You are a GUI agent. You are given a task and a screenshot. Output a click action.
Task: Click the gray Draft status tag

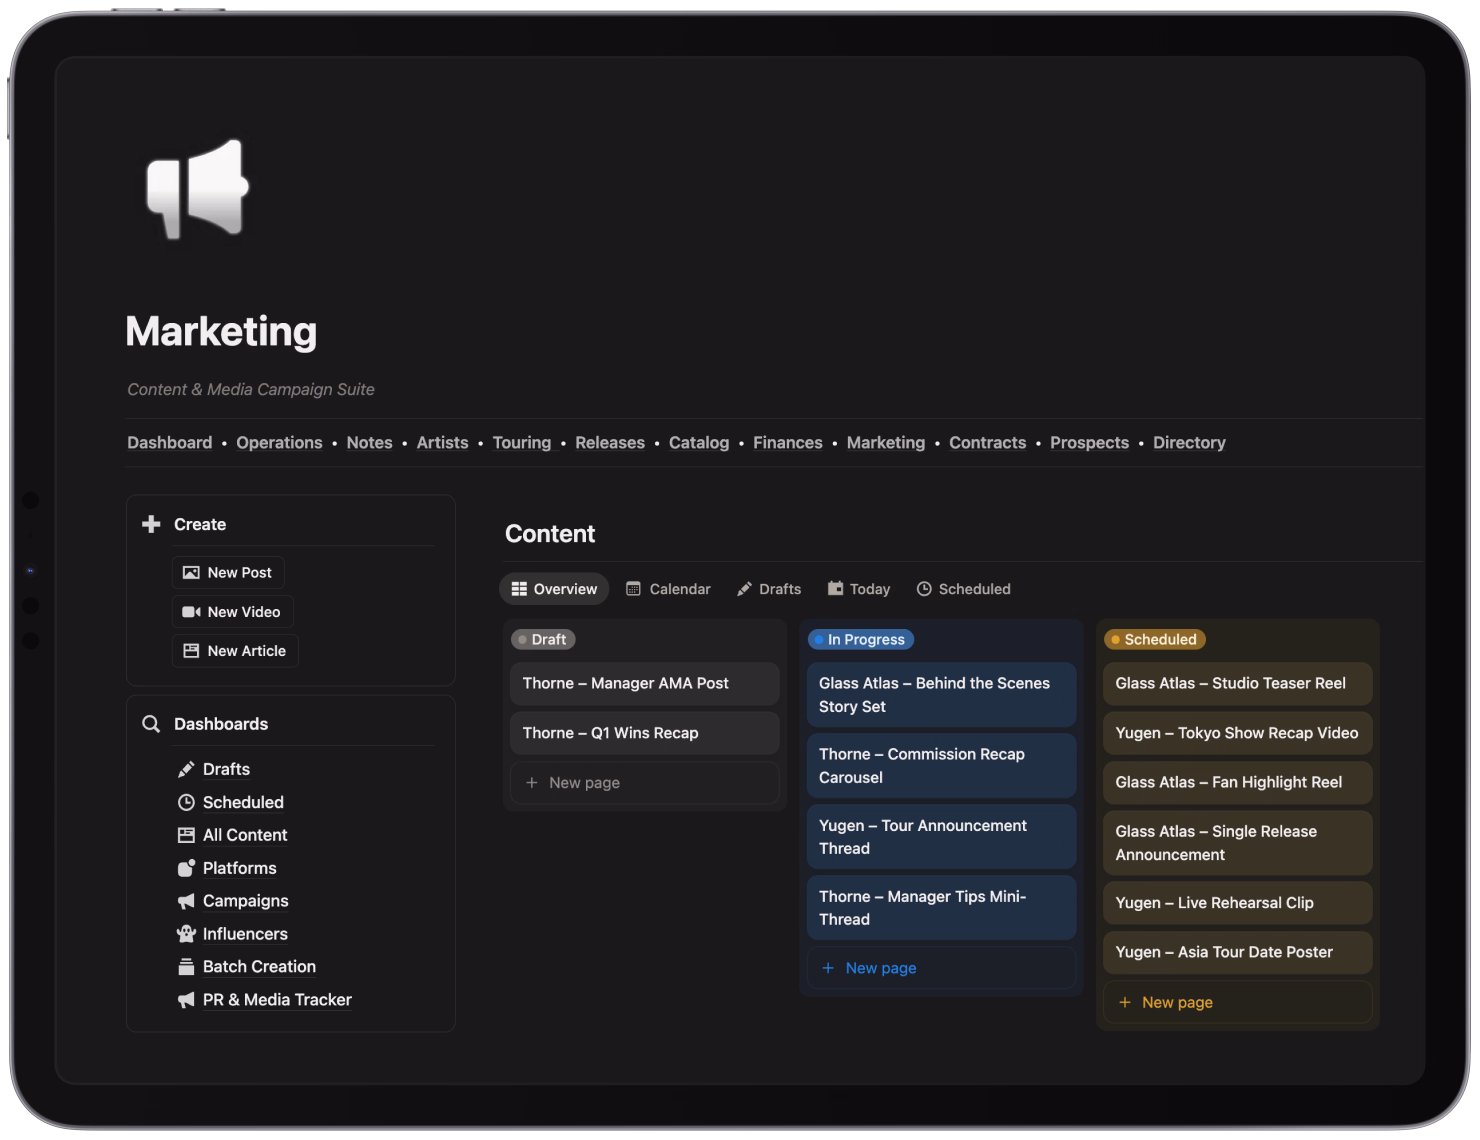(543, 639)
